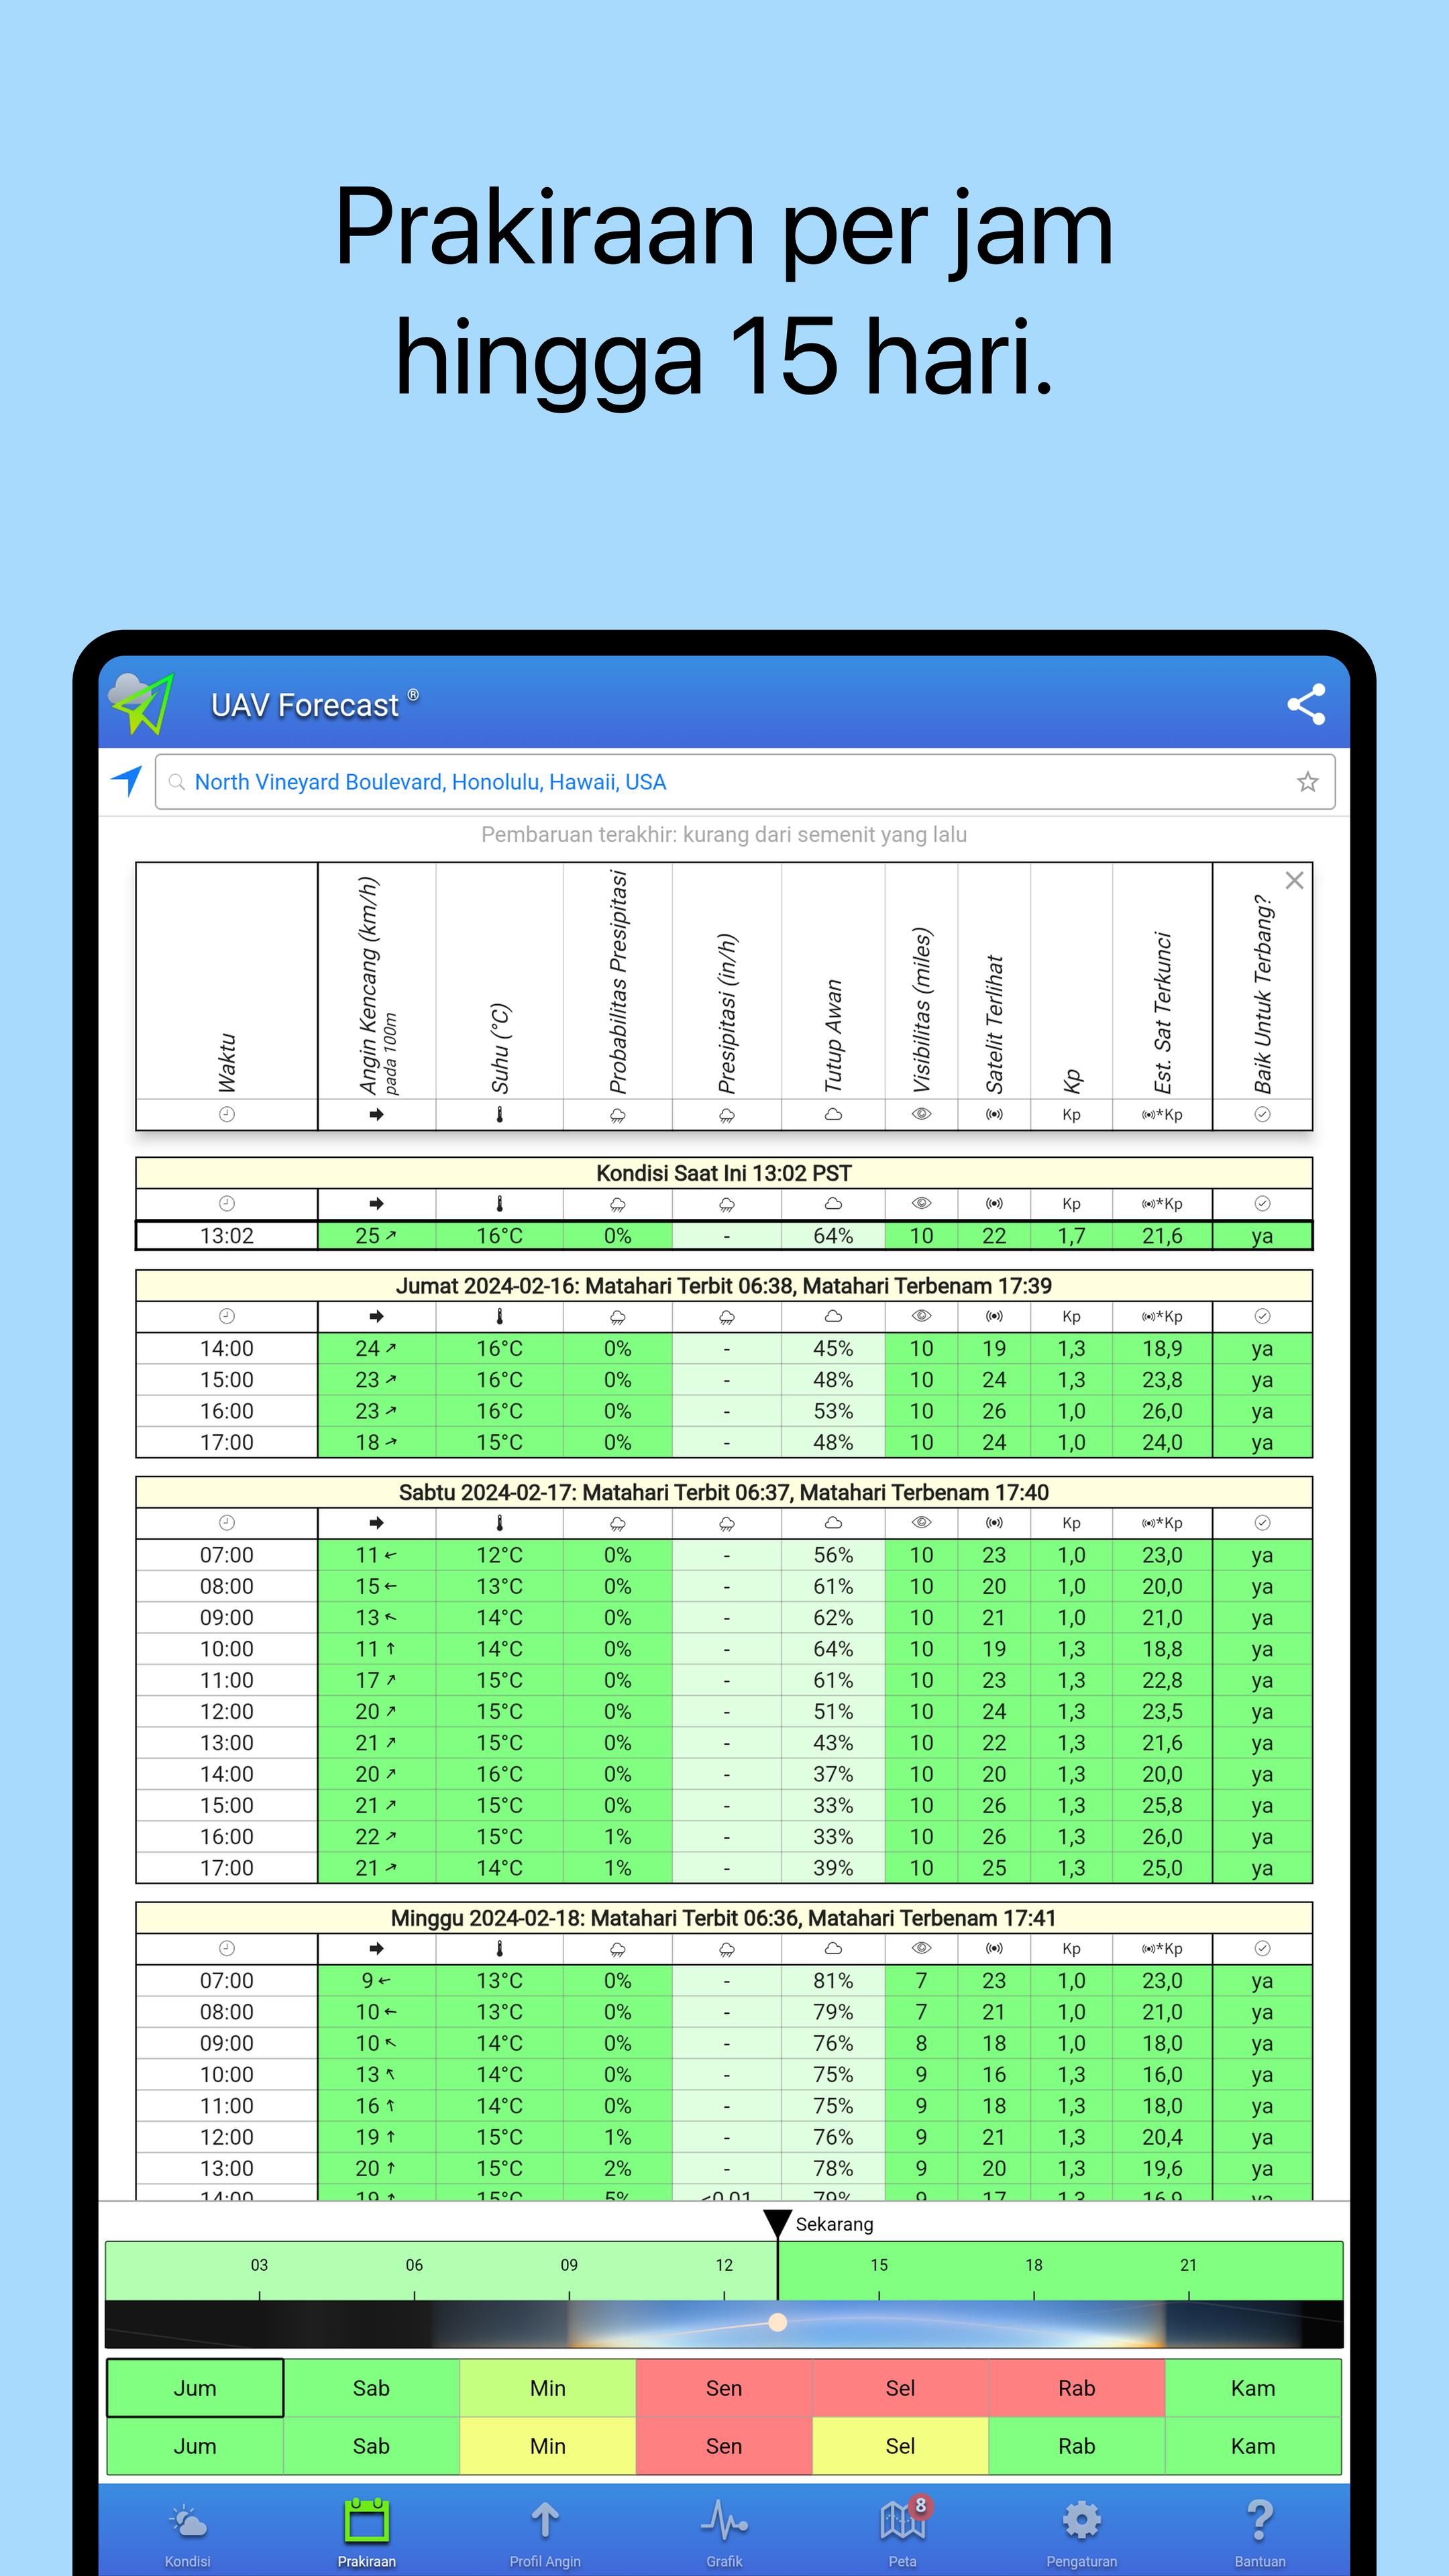1449x2576 pixels.
Task: Tap thermometer icon in legend header
Action: (499, 1114)
